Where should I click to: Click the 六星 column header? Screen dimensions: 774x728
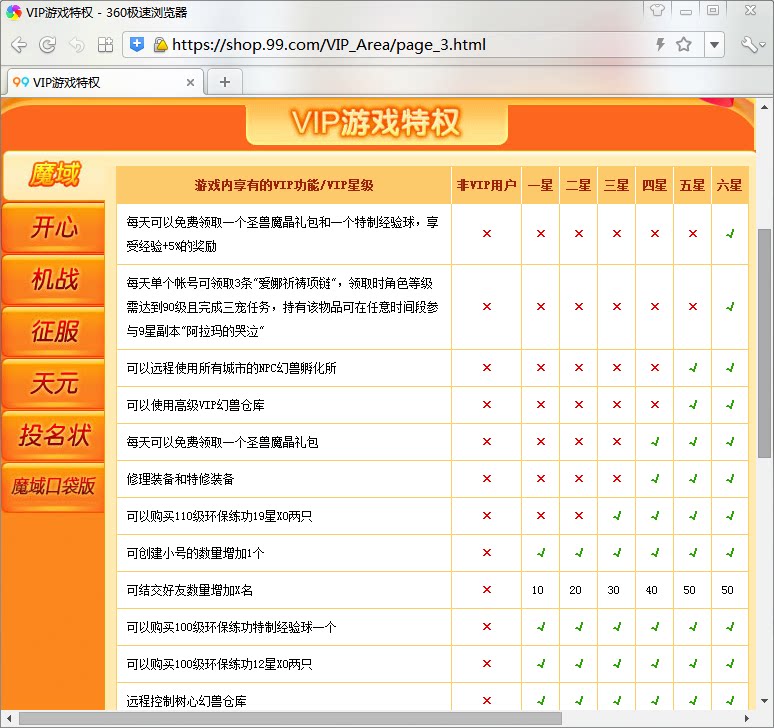point(730,185)
